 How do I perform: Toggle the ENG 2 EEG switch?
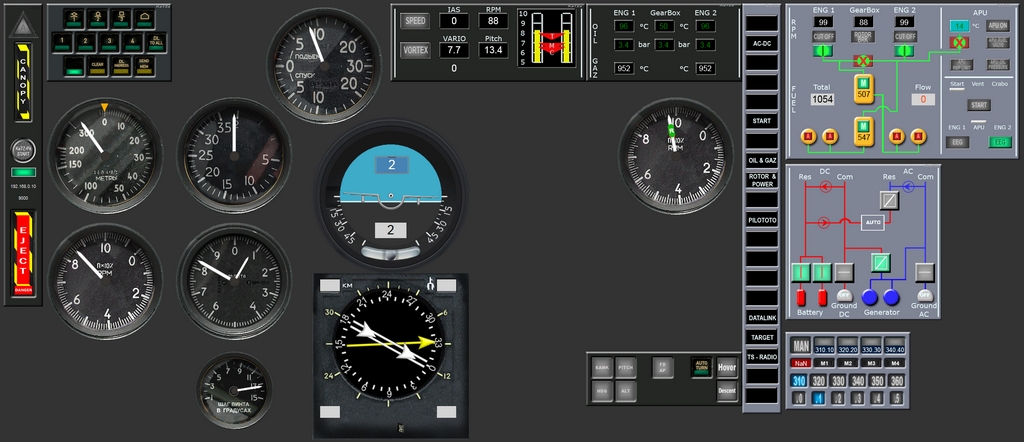point(1000,142)
